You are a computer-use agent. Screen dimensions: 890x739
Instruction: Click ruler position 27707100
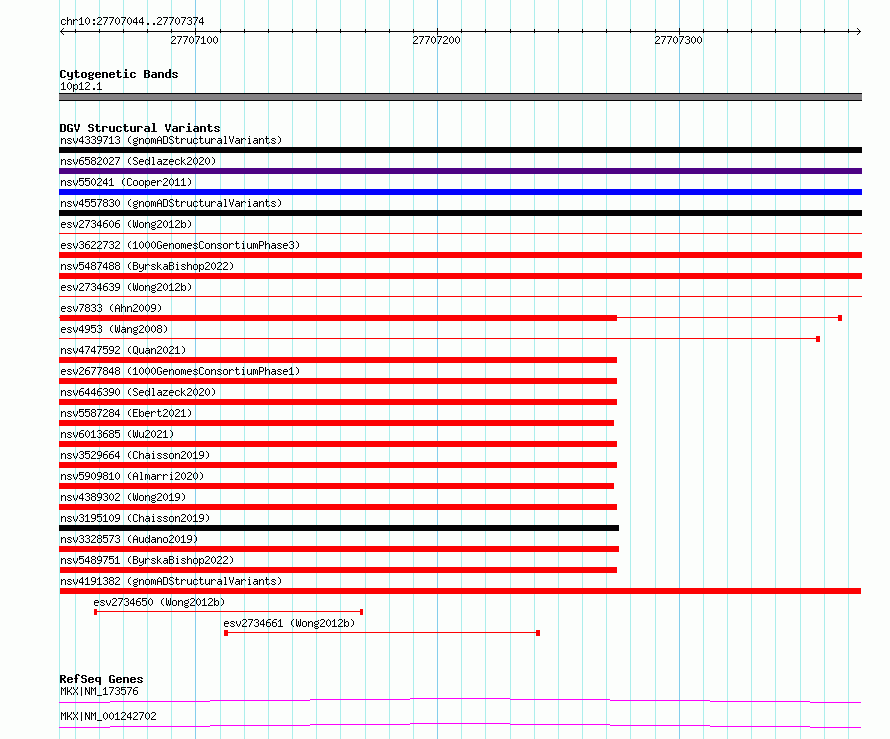(194, 40)
